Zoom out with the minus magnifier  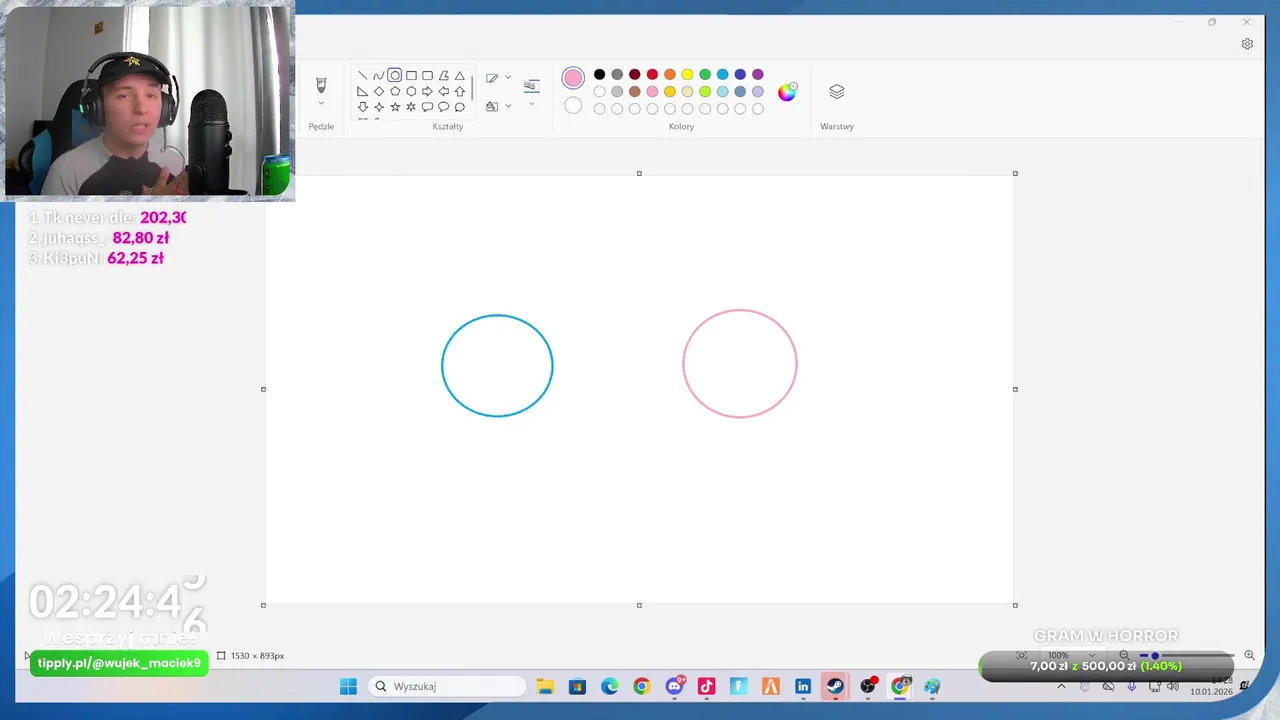pyautogui.click(x=1124, y=655)
